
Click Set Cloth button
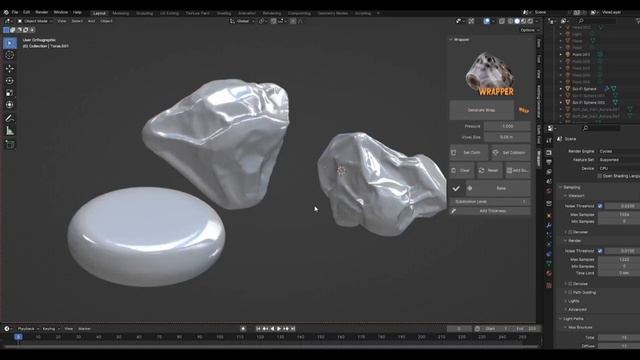469,152
